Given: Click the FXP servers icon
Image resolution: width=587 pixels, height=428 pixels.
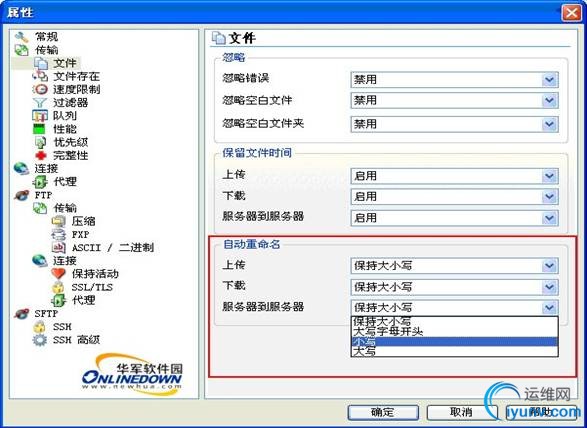Looking at the screenshot, I should coord(58,234).
